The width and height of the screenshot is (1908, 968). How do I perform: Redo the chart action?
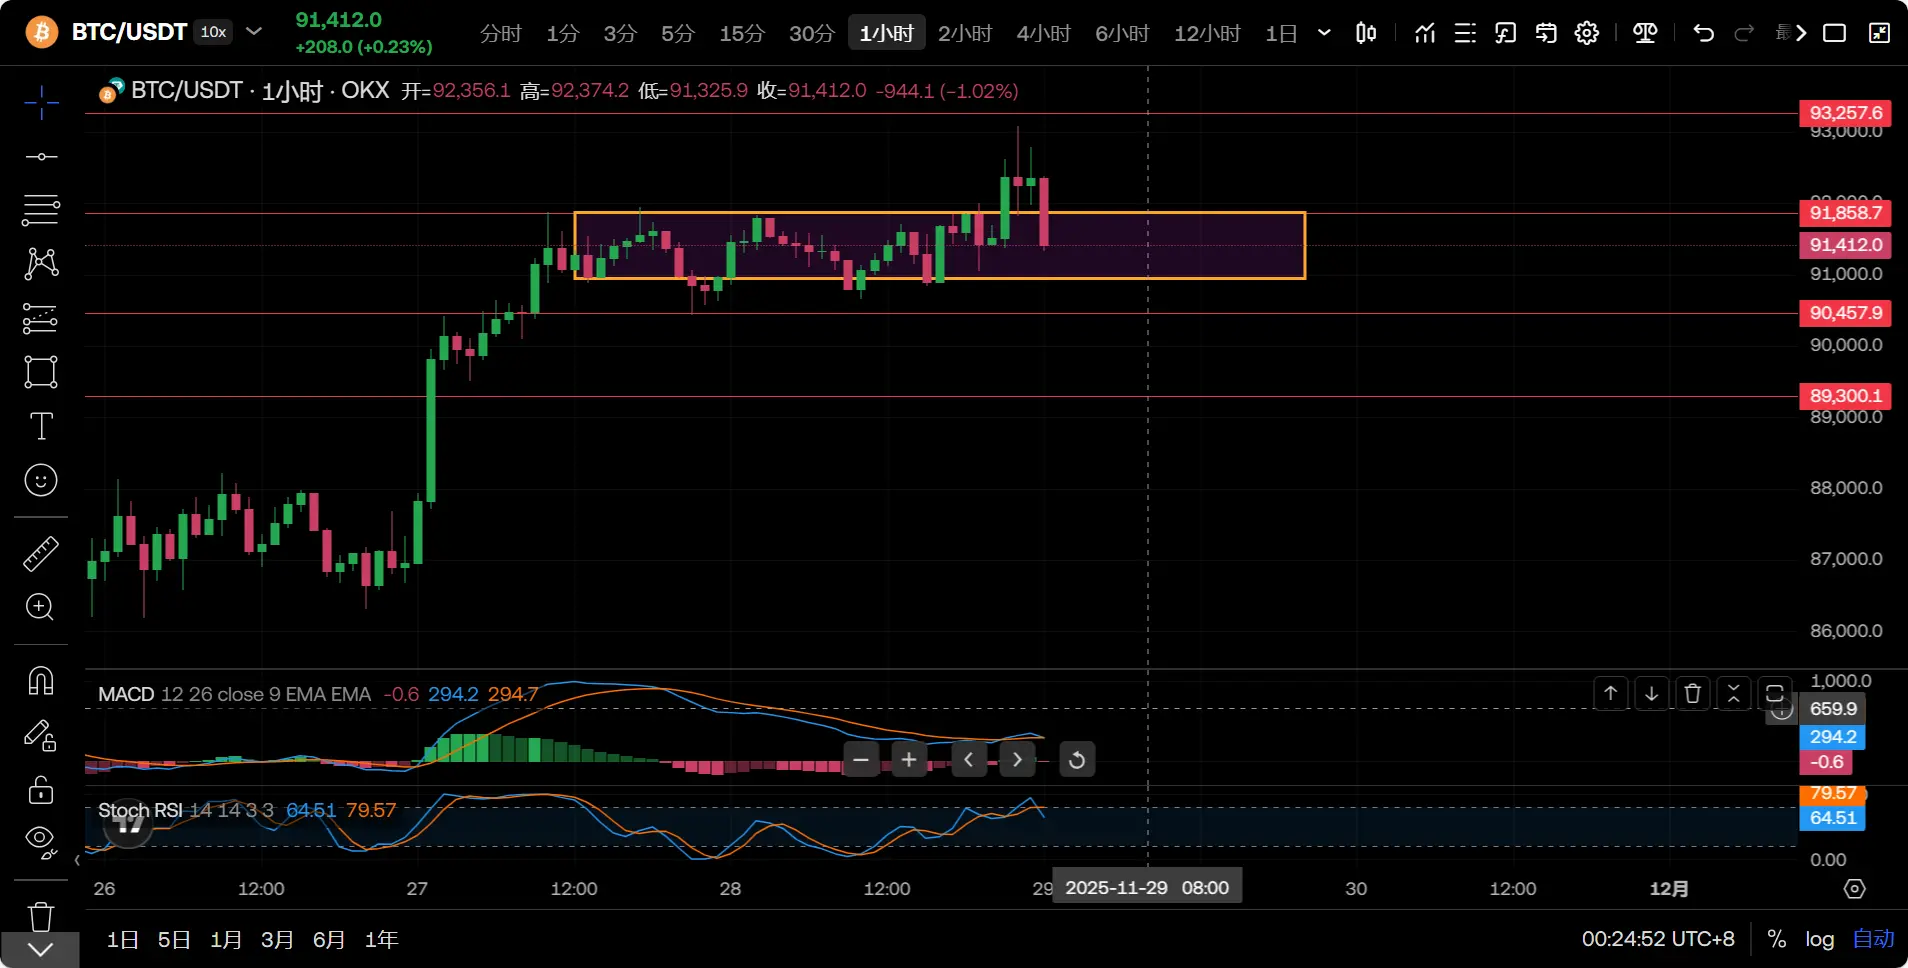[x=1744, y=33]
